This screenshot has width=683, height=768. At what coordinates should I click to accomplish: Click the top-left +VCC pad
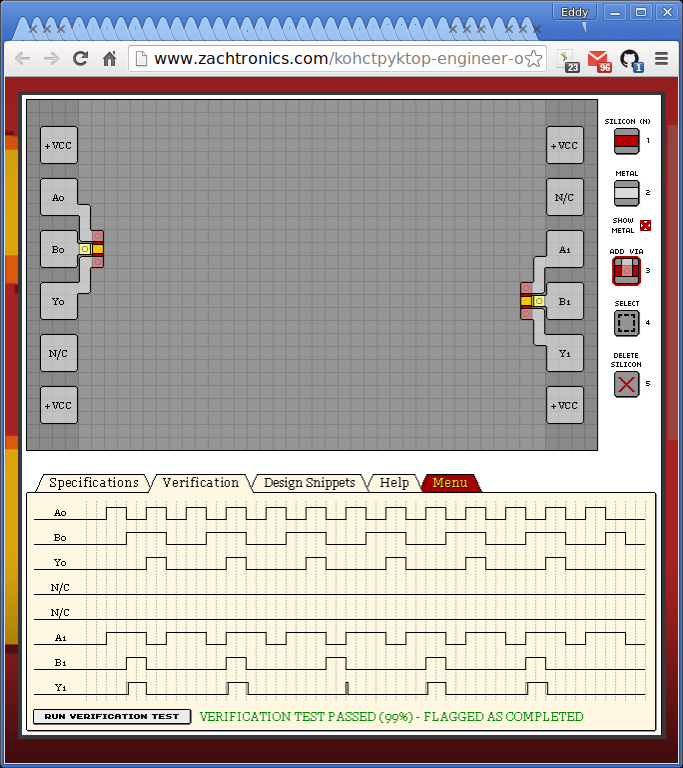click(x=59, y=145)
